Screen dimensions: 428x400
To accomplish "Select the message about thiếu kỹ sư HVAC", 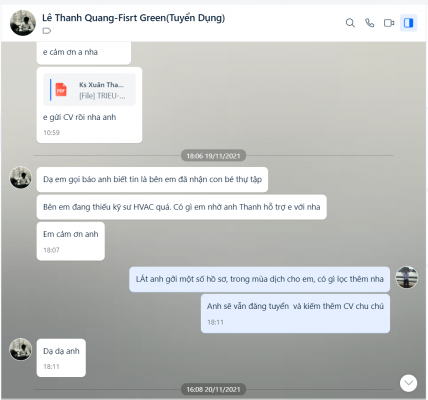I will 182,207.
